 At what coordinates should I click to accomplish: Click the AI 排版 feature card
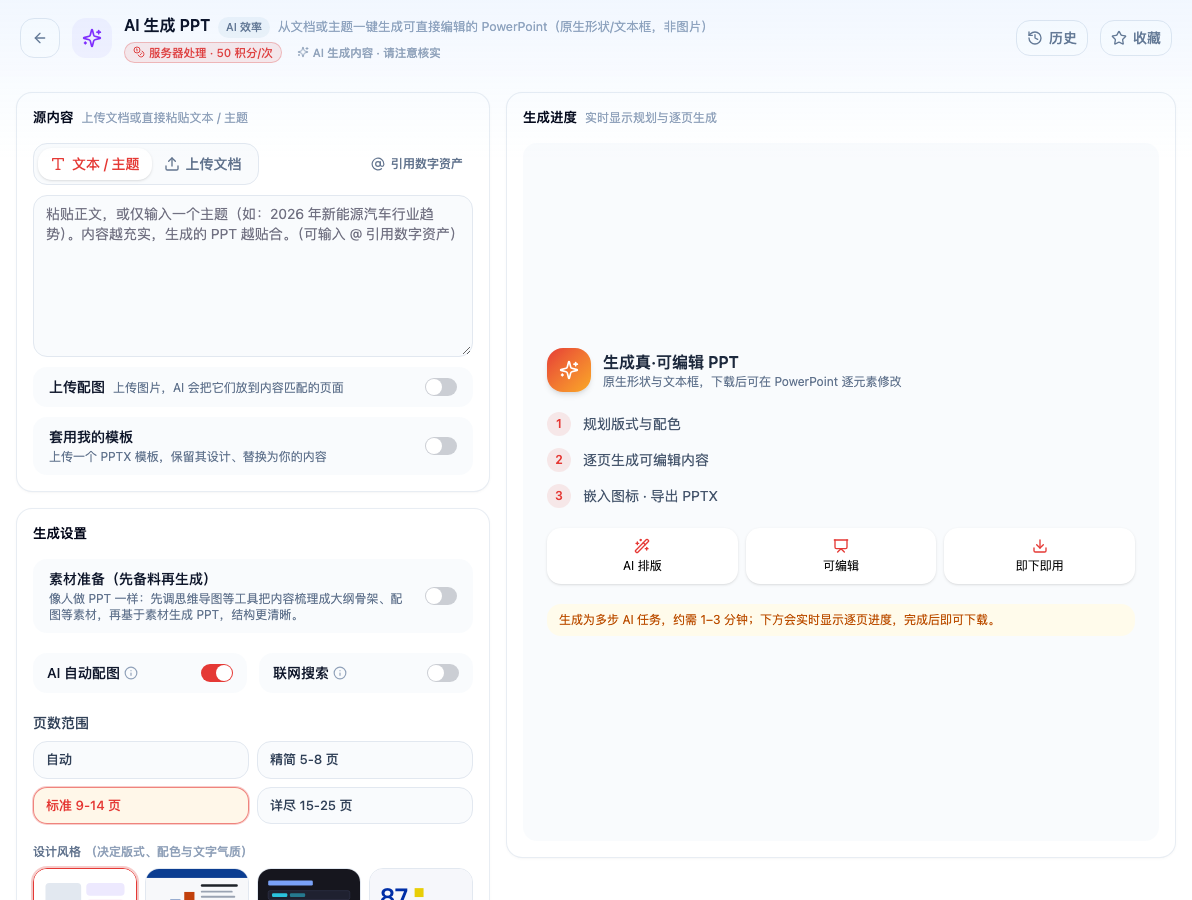pyautogui.click(x=642, y=556)
